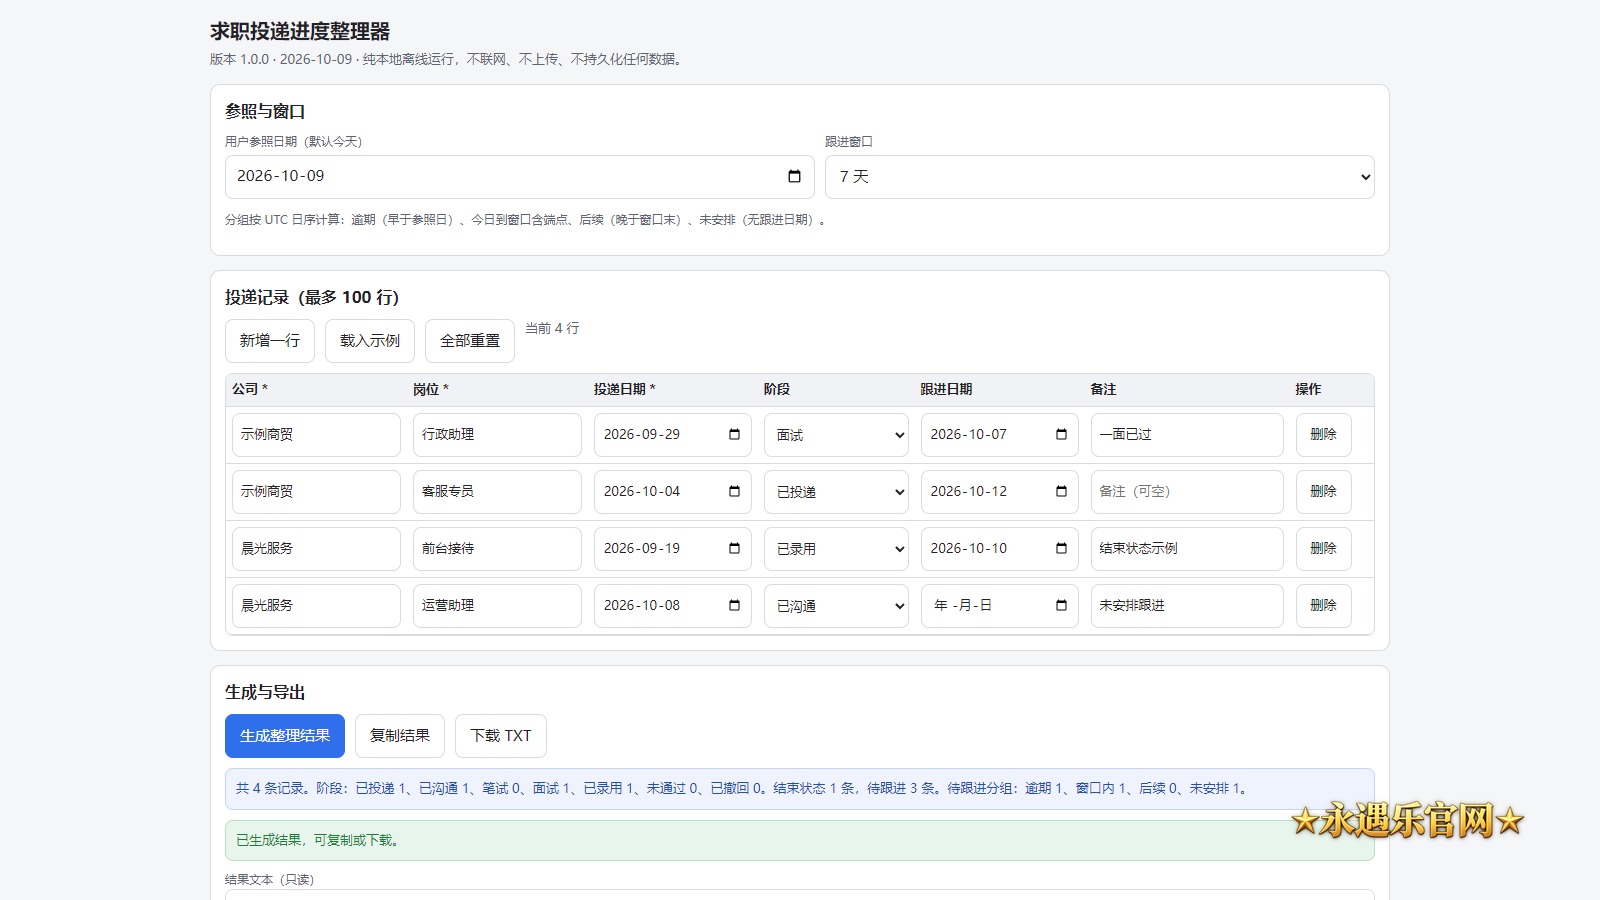Click the 已生成结果，可复制或下载 status message

799,841
